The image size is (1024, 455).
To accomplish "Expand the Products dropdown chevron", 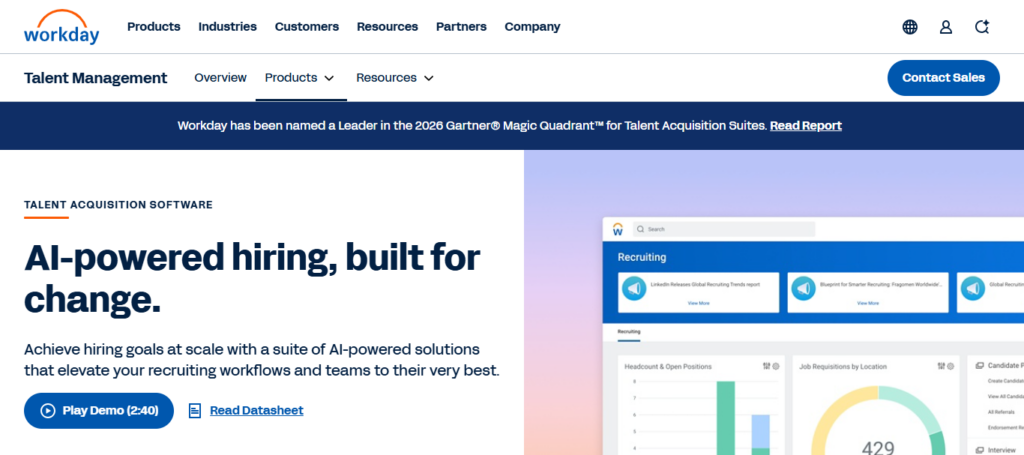I will [x=329, y=78].
